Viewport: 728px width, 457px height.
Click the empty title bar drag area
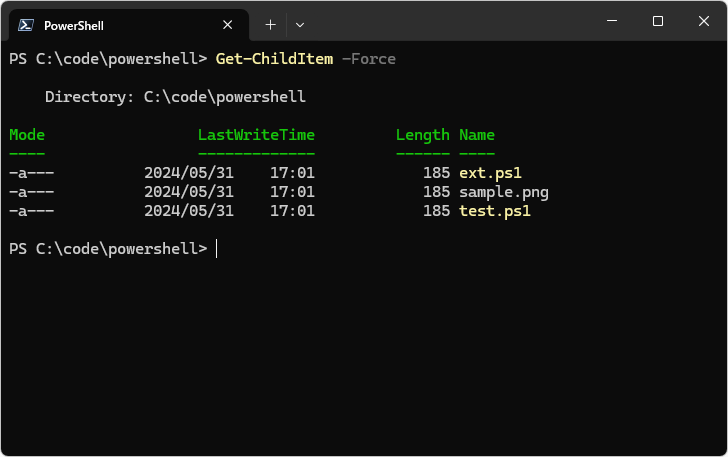tap(450, 22)
